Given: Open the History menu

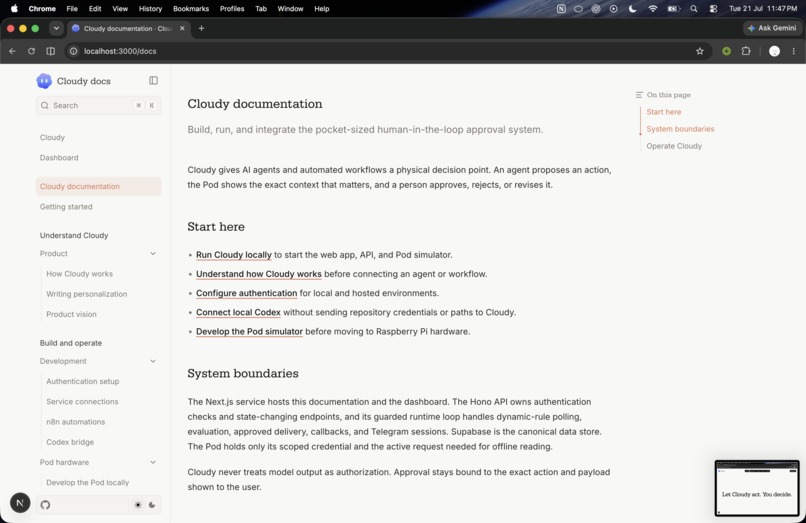Looking at the screenshot, I should coord(150,8).
